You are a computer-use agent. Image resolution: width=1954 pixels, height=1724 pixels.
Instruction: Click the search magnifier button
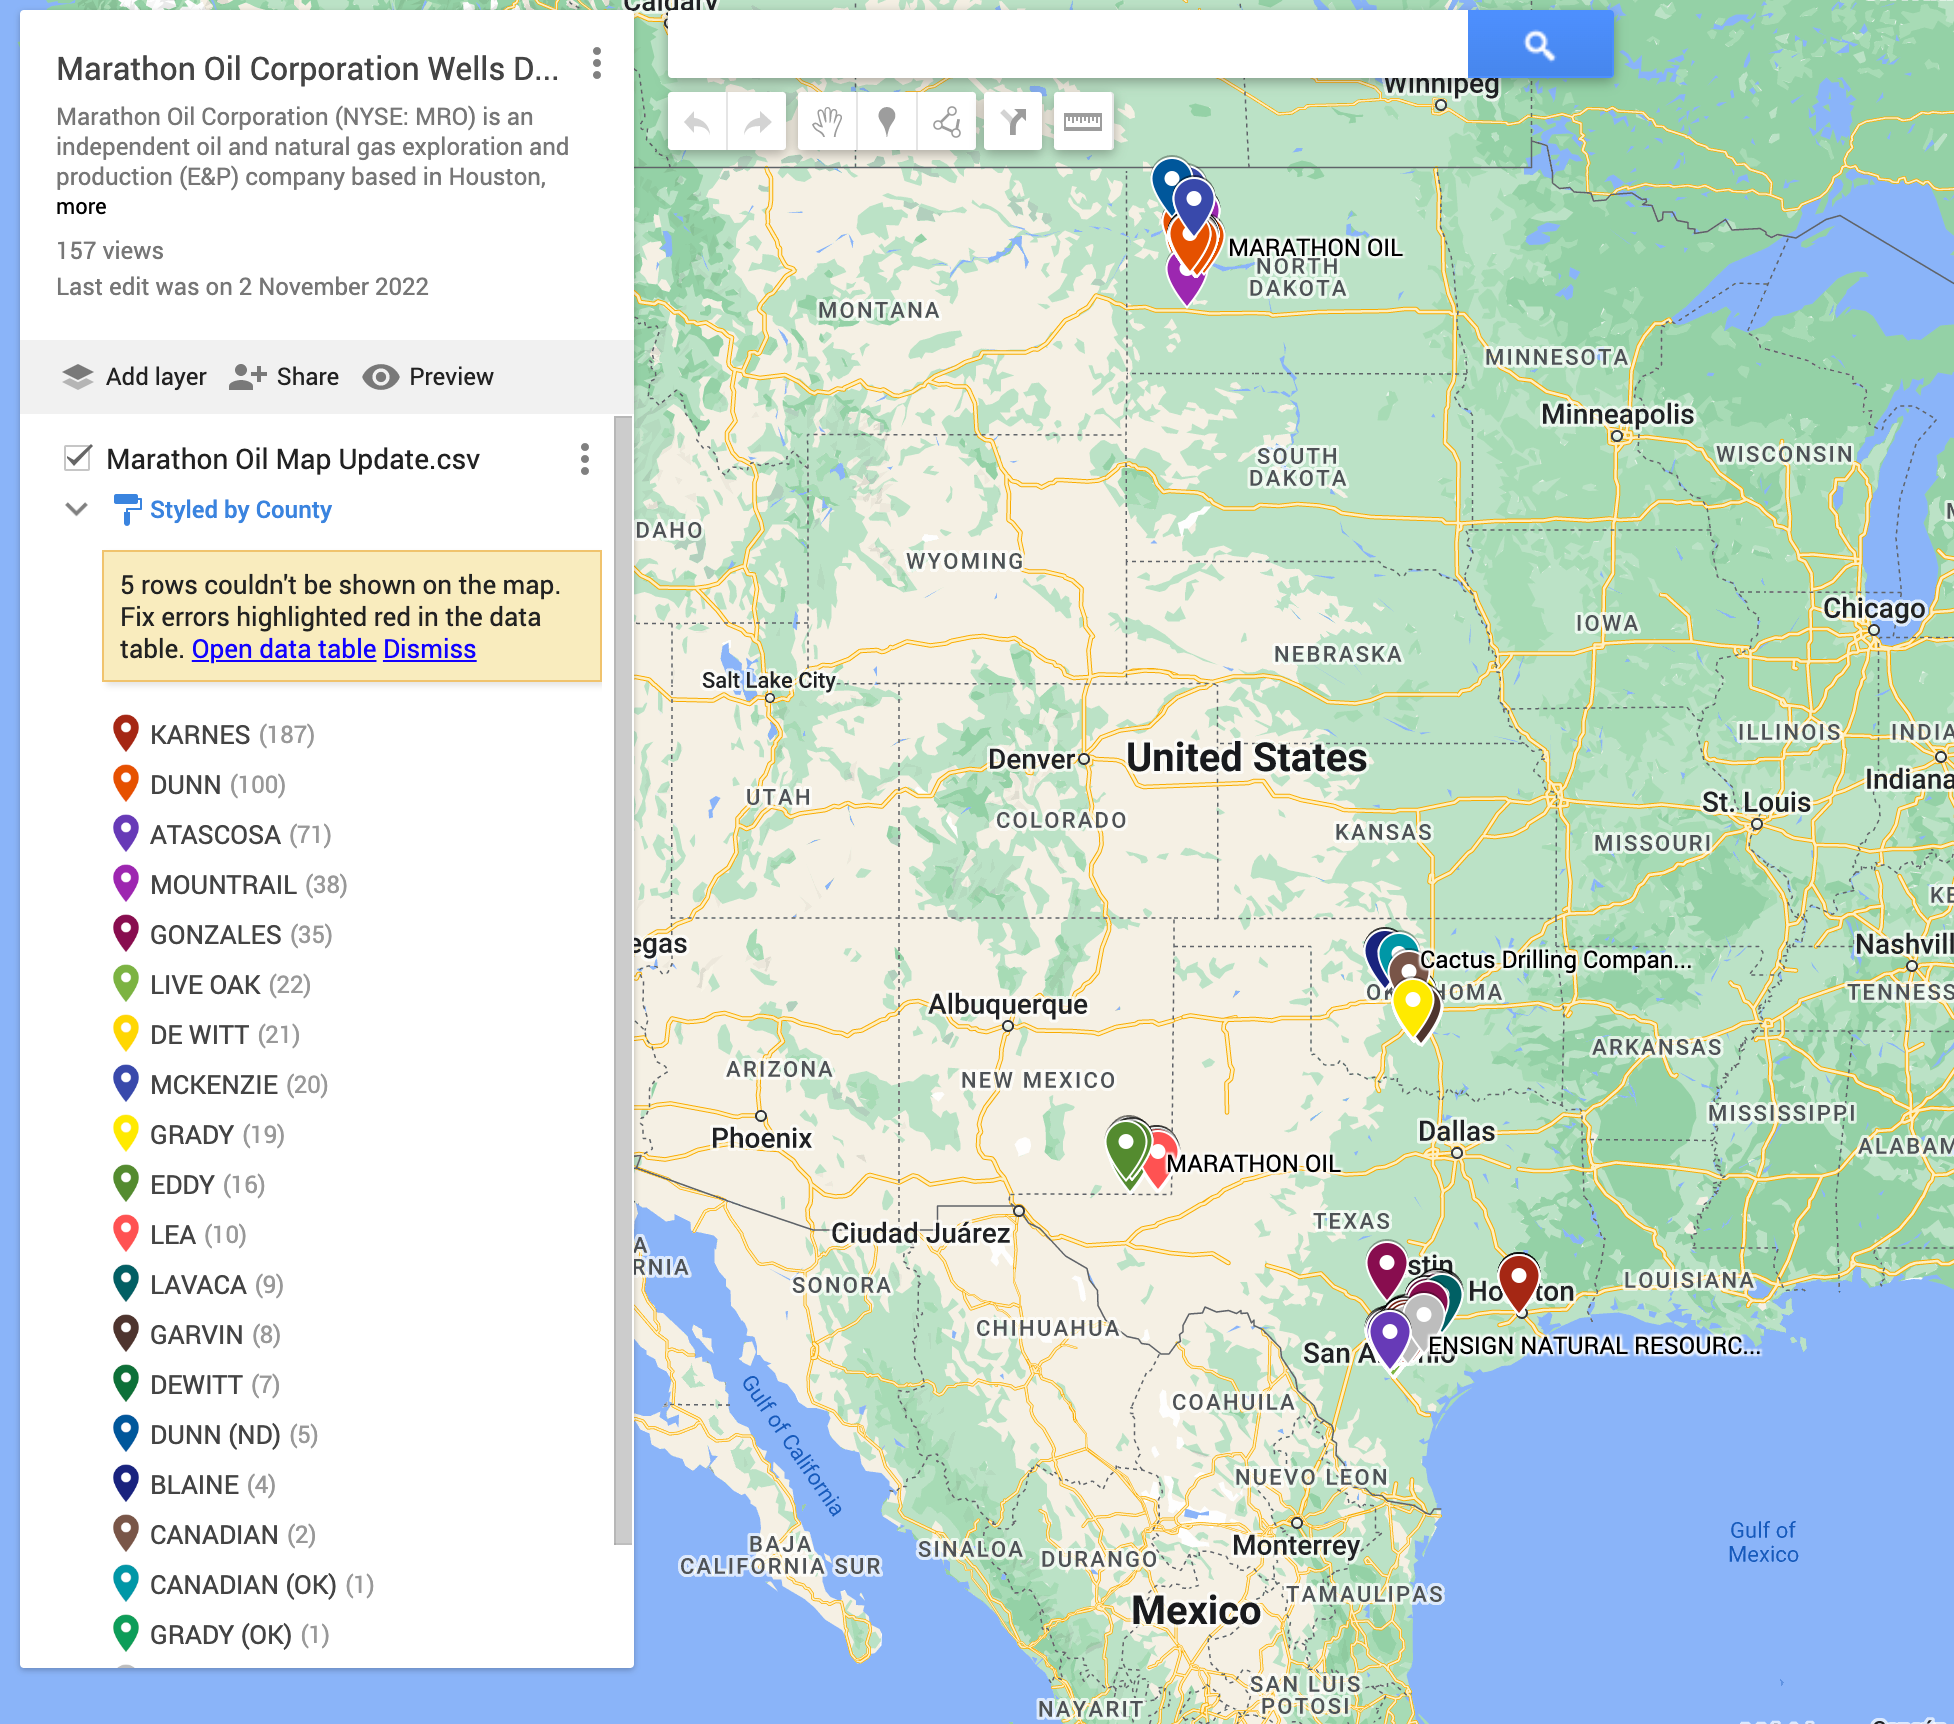click(1539, 44)
